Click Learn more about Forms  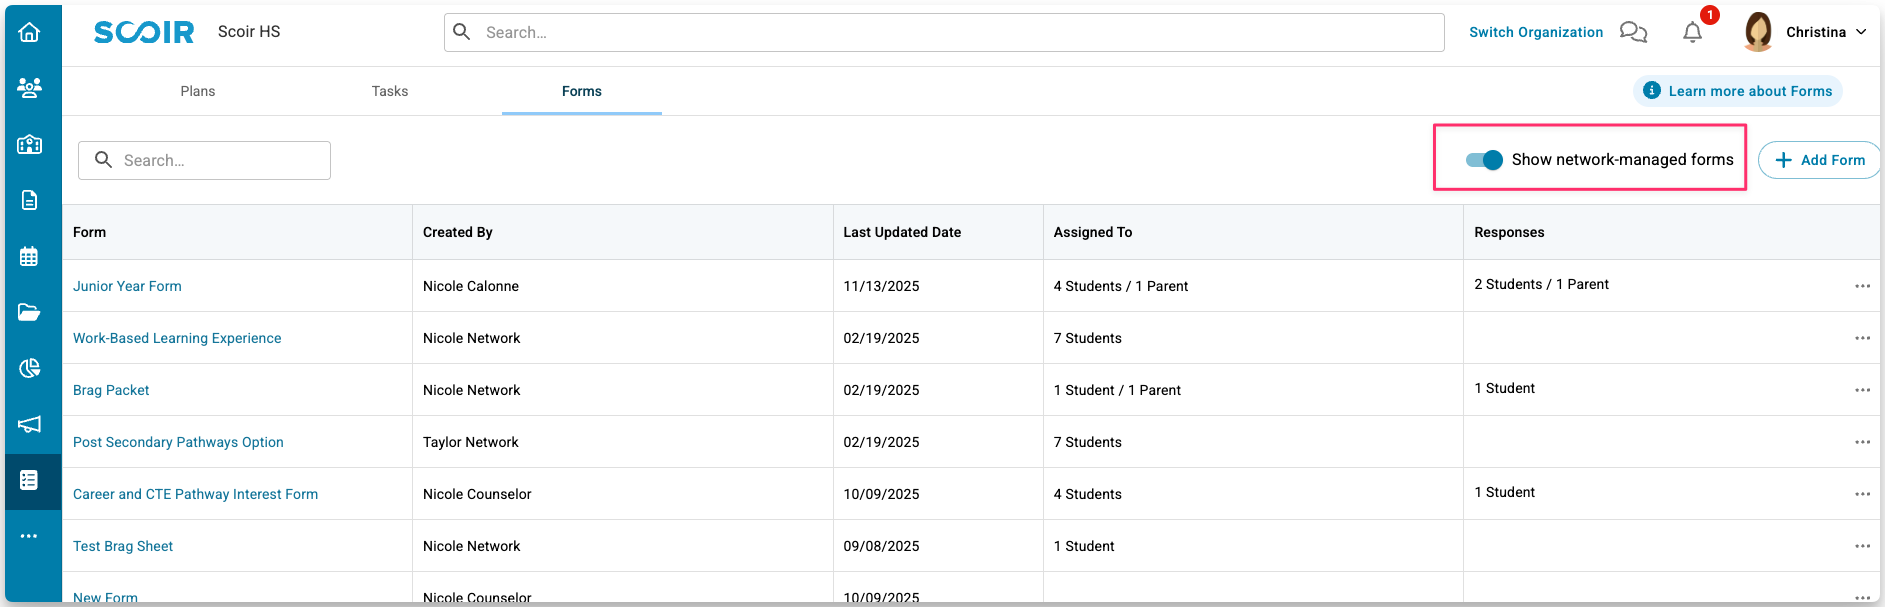click(1738, 91)
